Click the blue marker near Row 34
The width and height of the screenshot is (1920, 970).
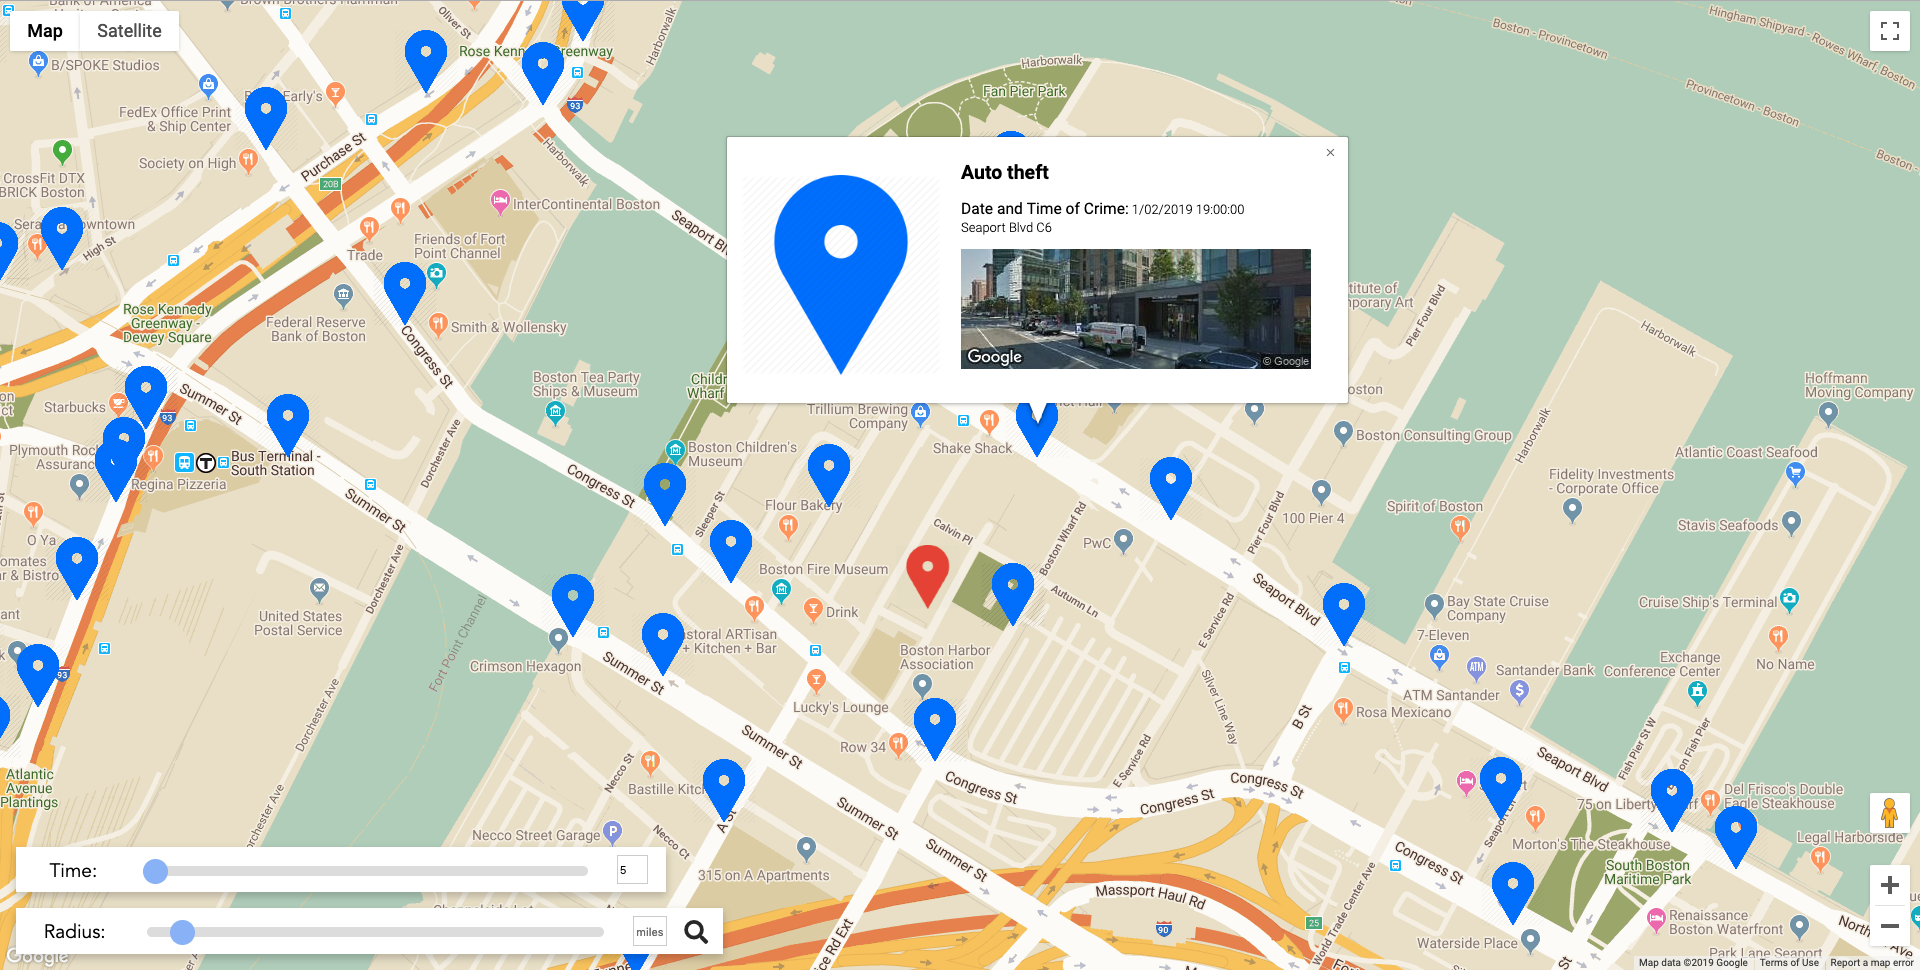coord(935,728)
